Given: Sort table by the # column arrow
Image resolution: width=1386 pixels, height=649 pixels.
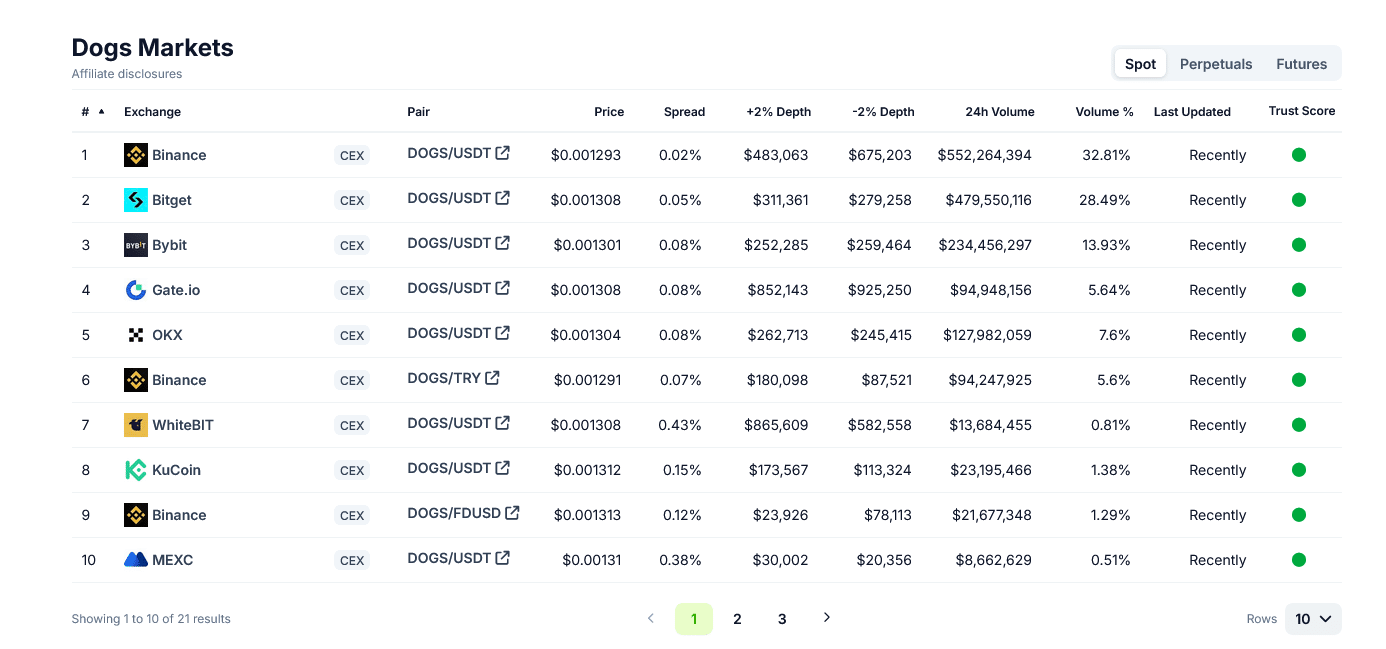Looking at the screenshot, I should pos(101,112).
